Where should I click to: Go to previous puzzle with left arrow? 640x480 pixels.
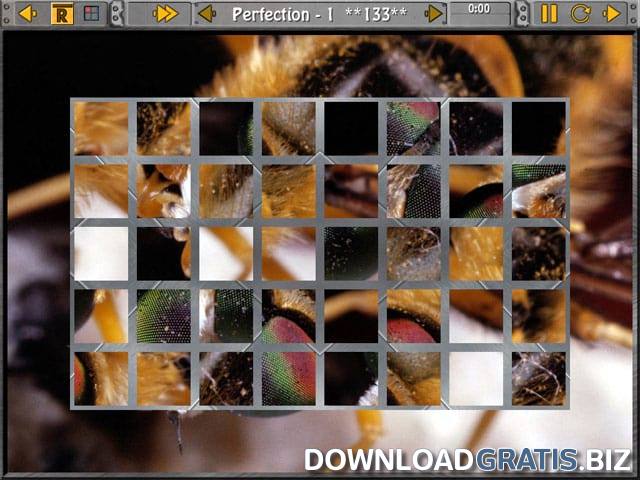coord(206,14)
